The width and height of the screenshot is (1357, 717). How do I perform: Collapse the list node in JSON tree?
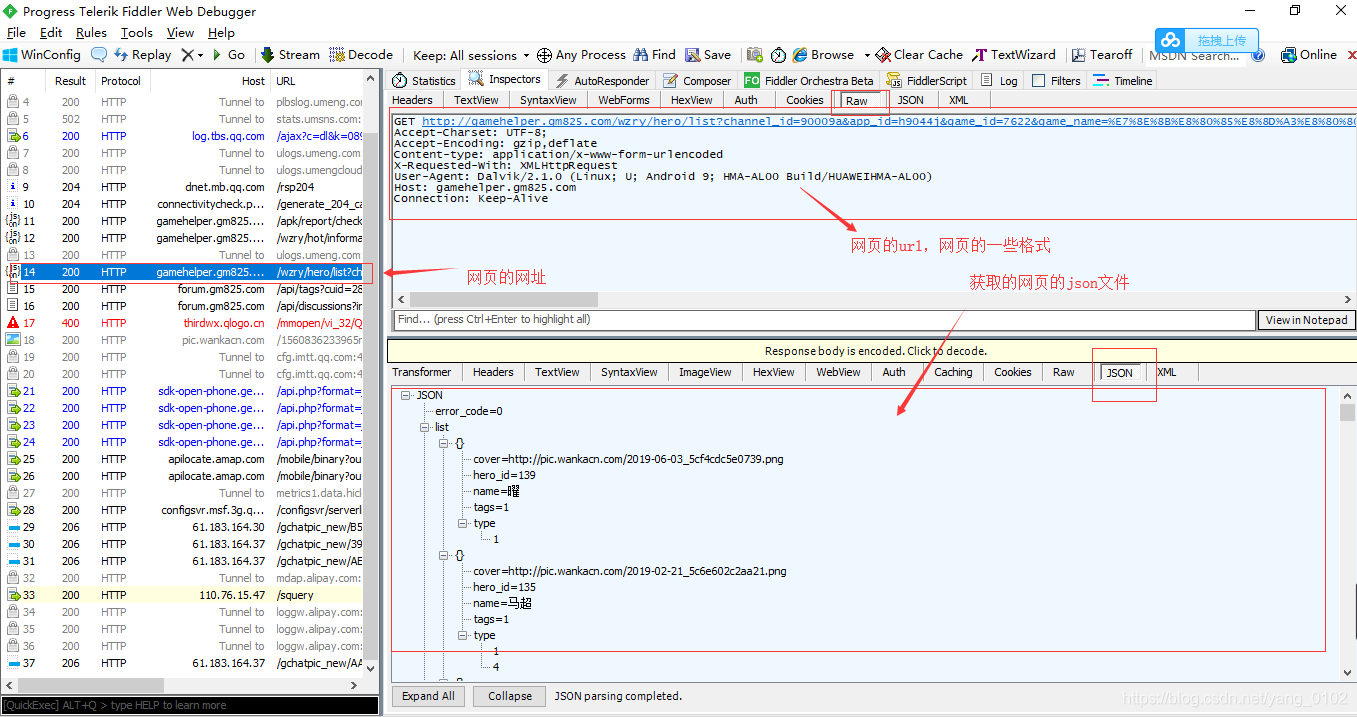pos(425,427)
